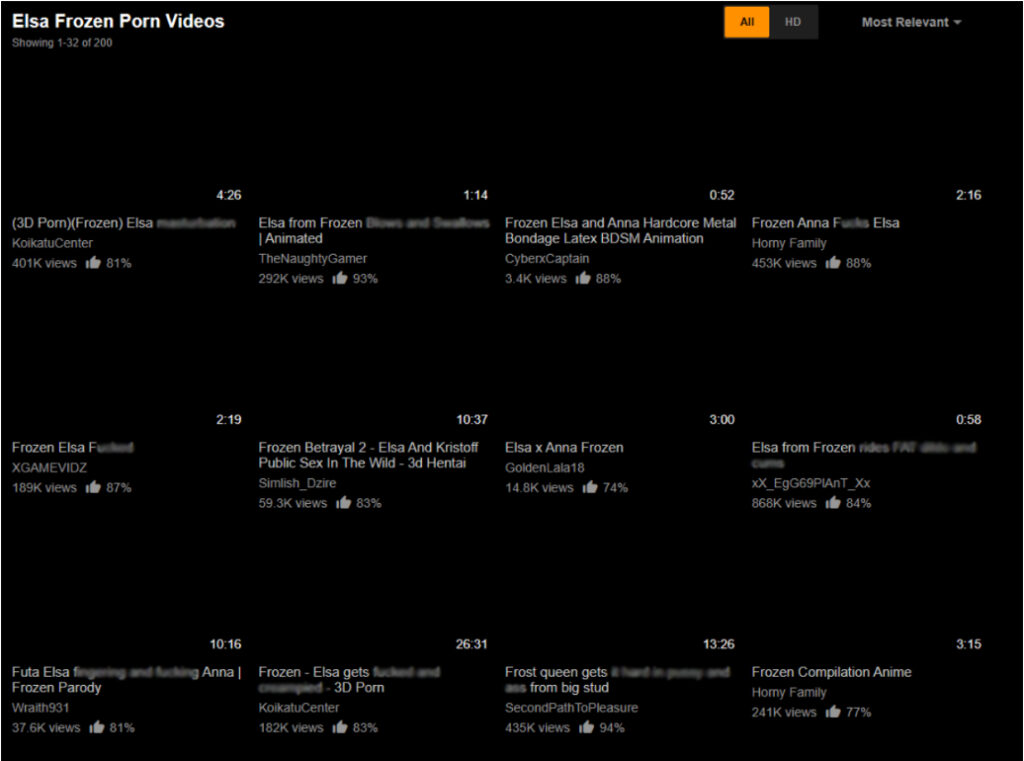Click the thumbs-up icon beside 59.3K views

coord(344,503)
